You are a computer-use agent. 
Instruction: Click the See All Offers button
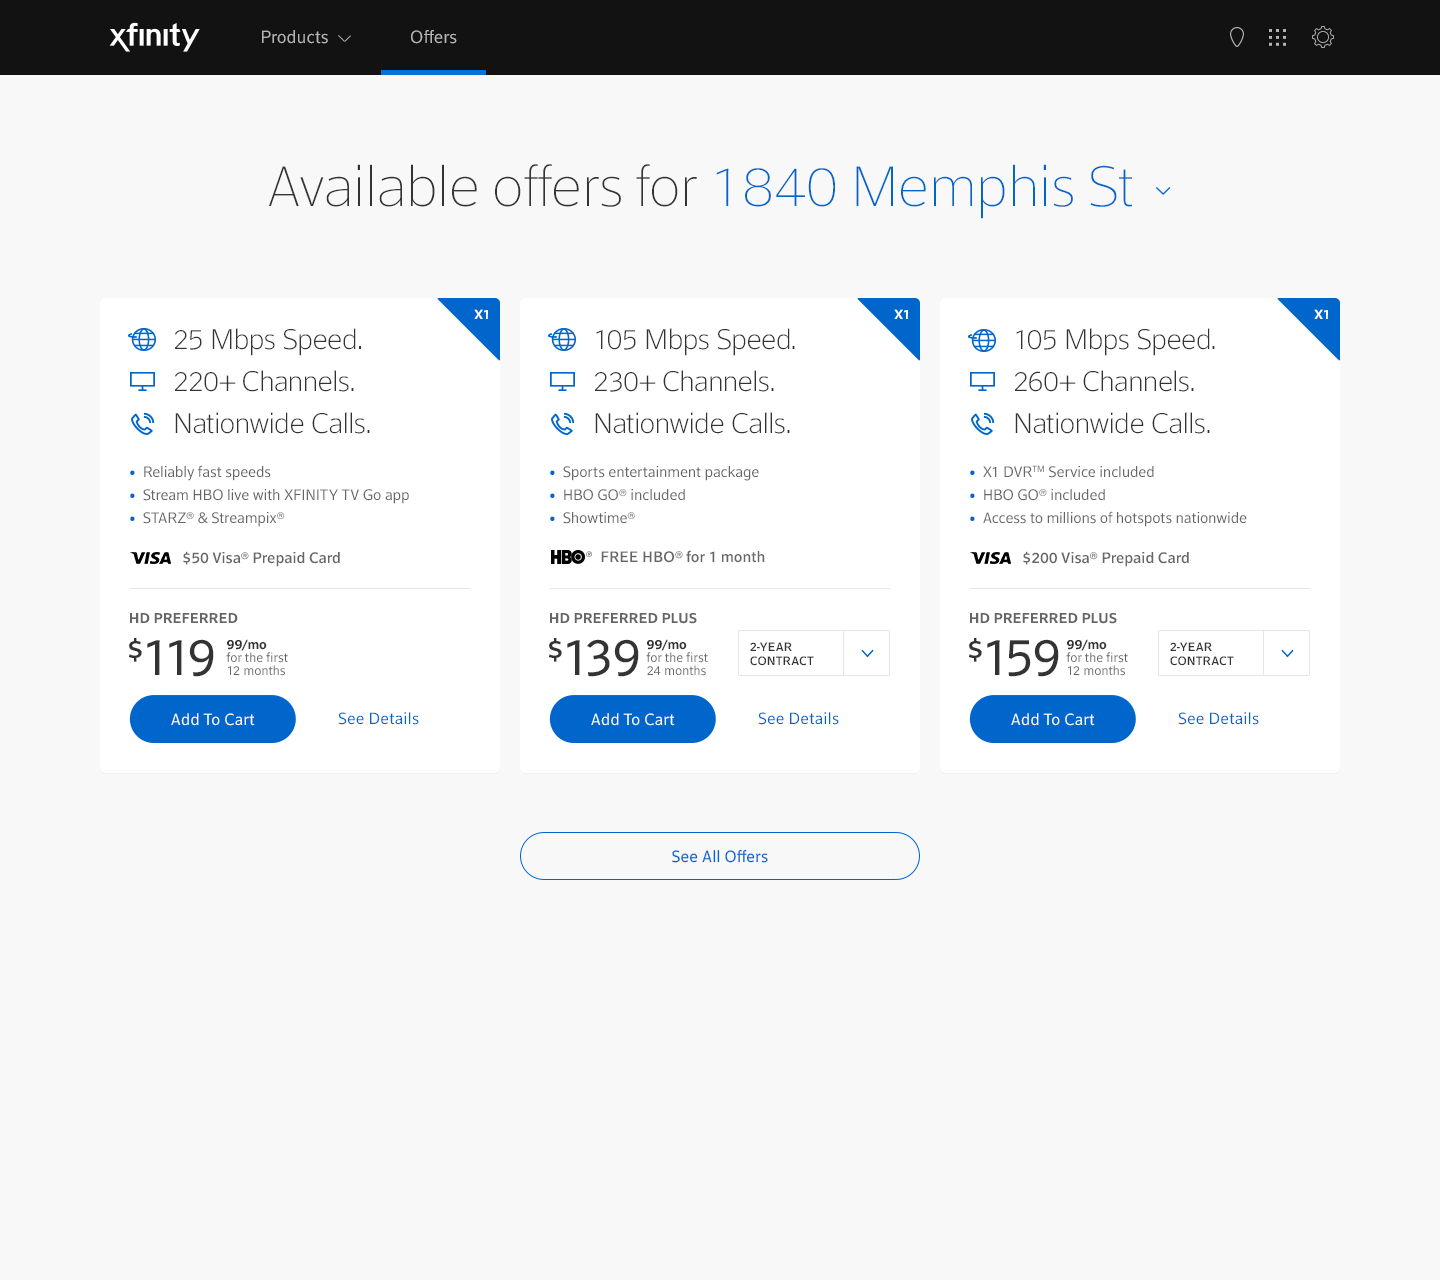[x=720, y=856]
